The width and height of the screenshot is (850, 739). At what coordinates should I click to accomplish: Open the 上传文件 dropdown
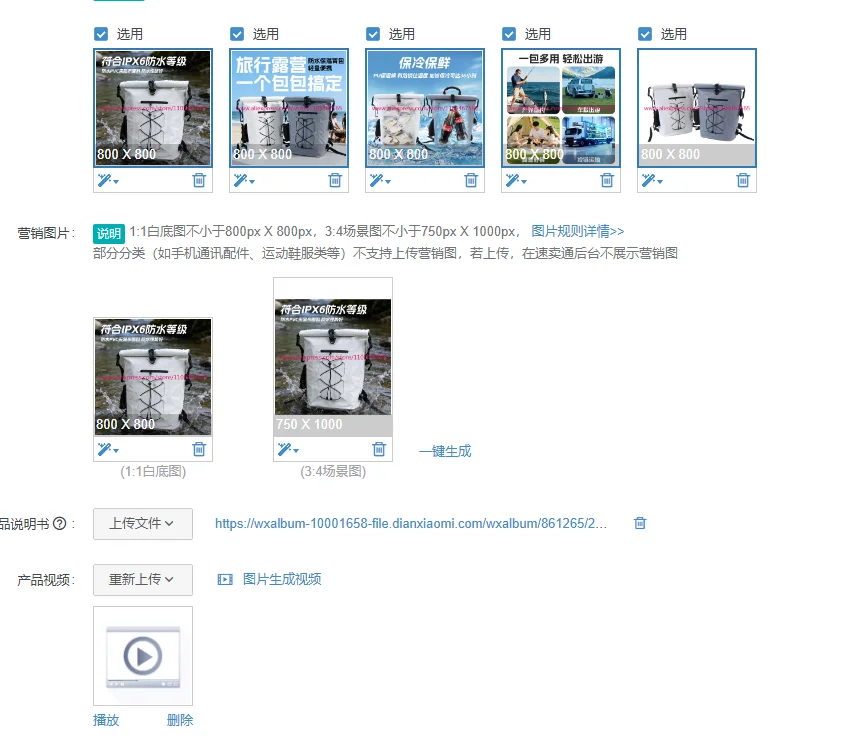[143, 524]
